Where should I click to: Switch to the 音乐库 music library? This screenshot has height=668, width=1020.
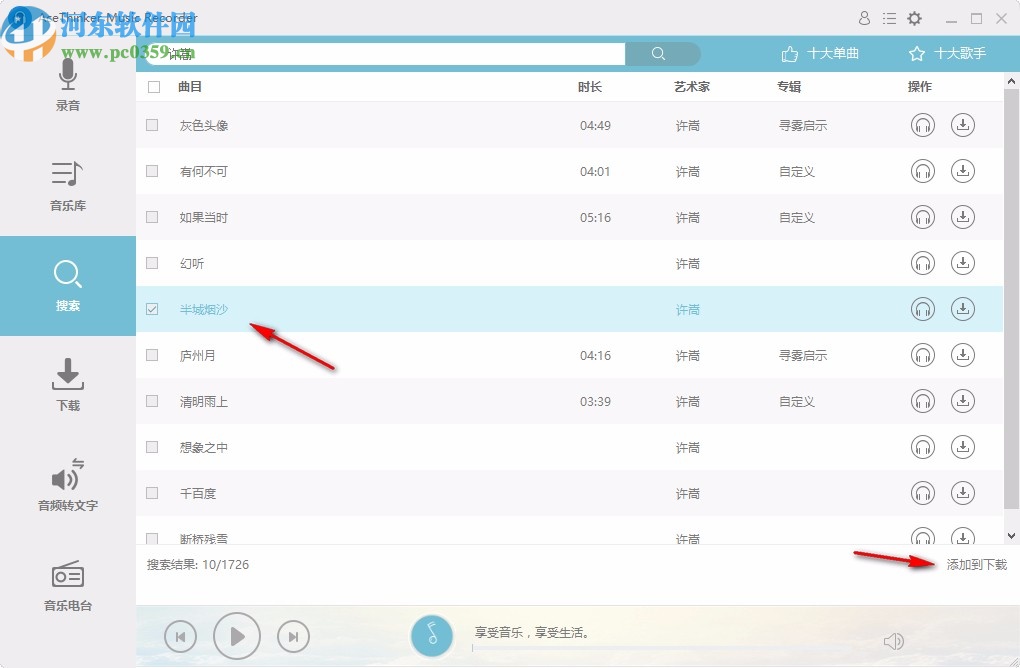67,186
